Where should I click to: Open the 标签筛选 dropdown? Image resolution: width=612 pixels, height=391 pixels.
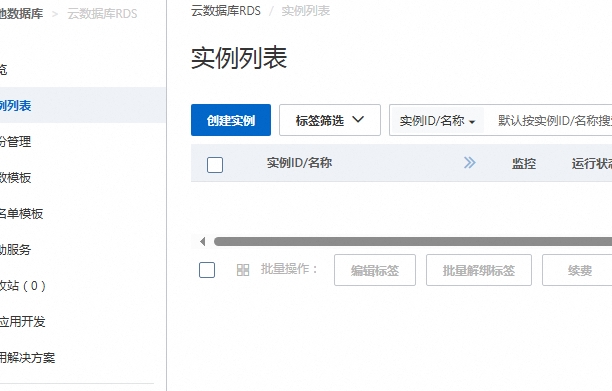[330, 120]
